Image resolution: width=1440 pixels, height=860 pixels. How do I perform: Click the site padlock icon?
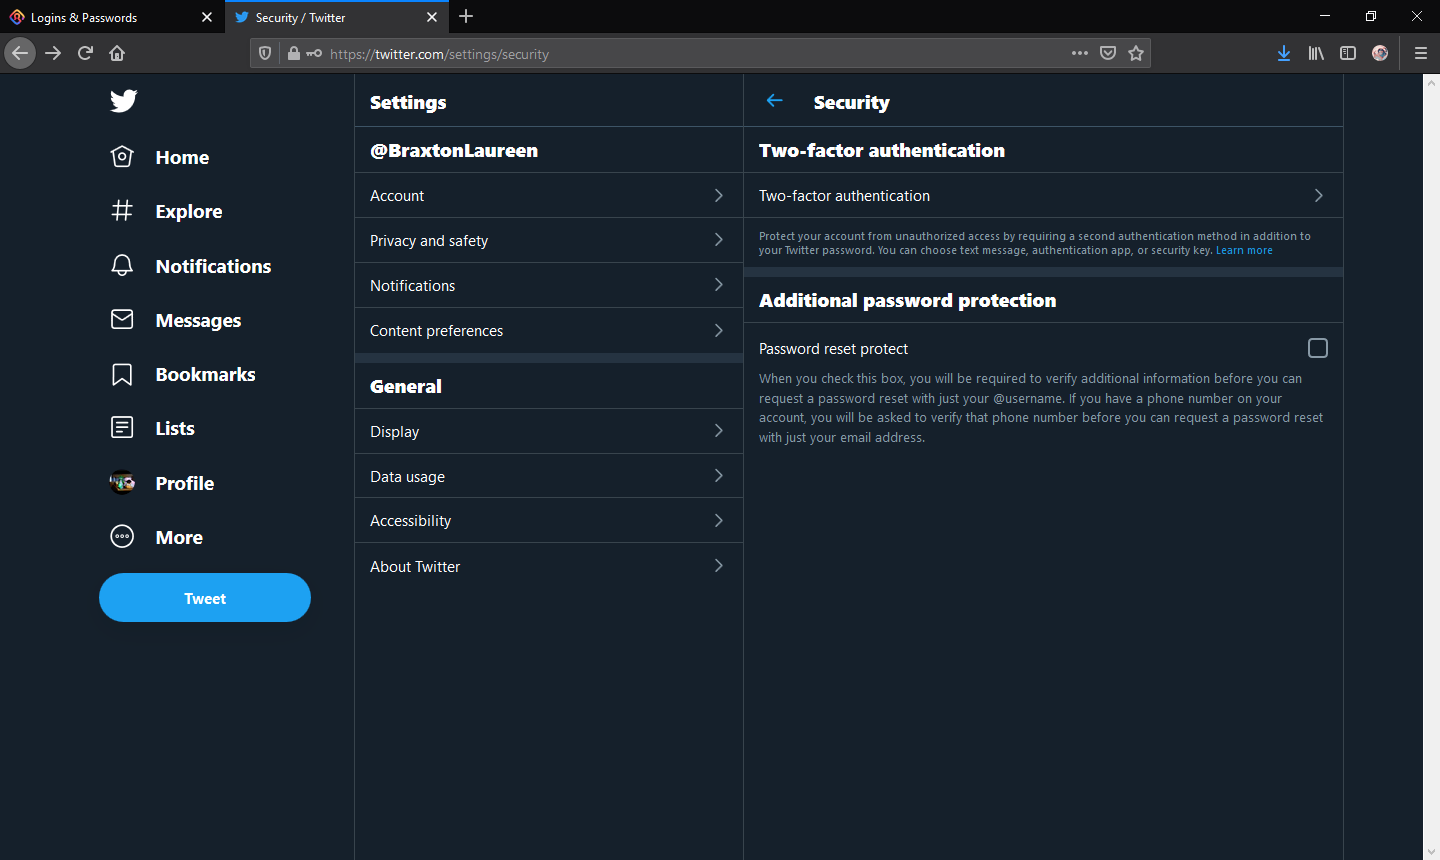pyautogui.click(x=293, y=53)
